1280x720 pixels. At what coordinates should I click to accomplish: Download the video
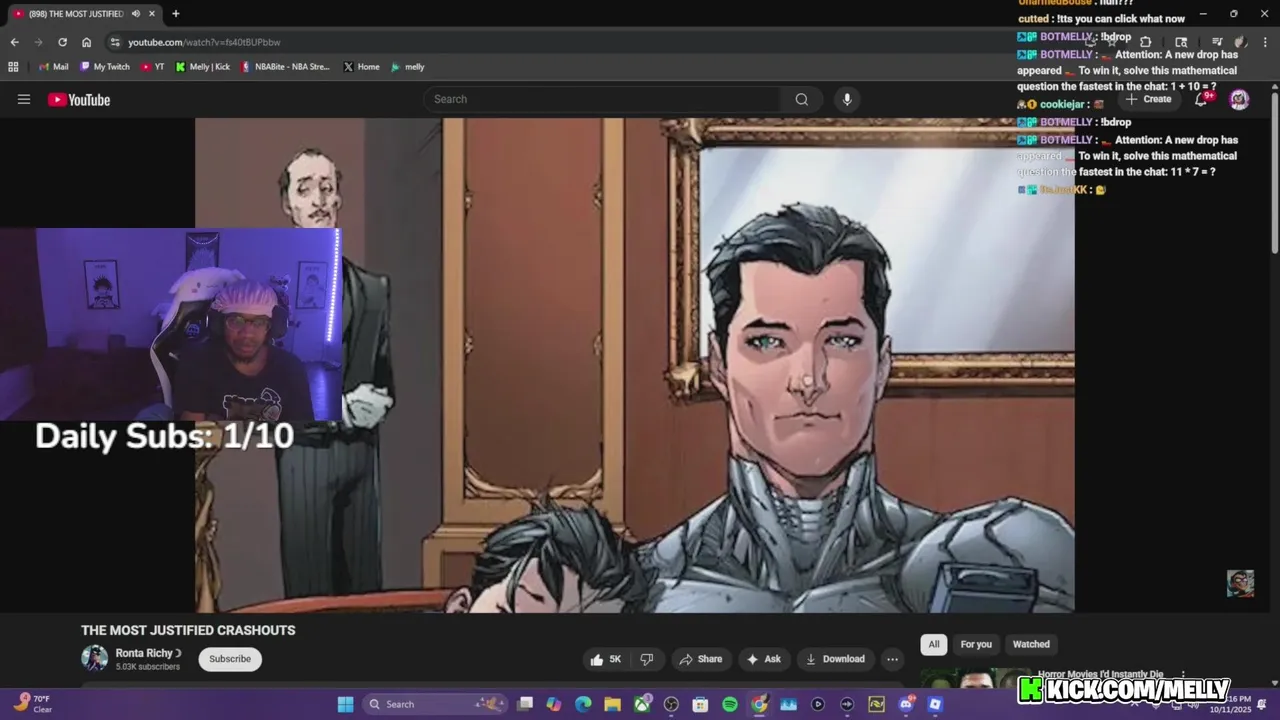(835, 659)
